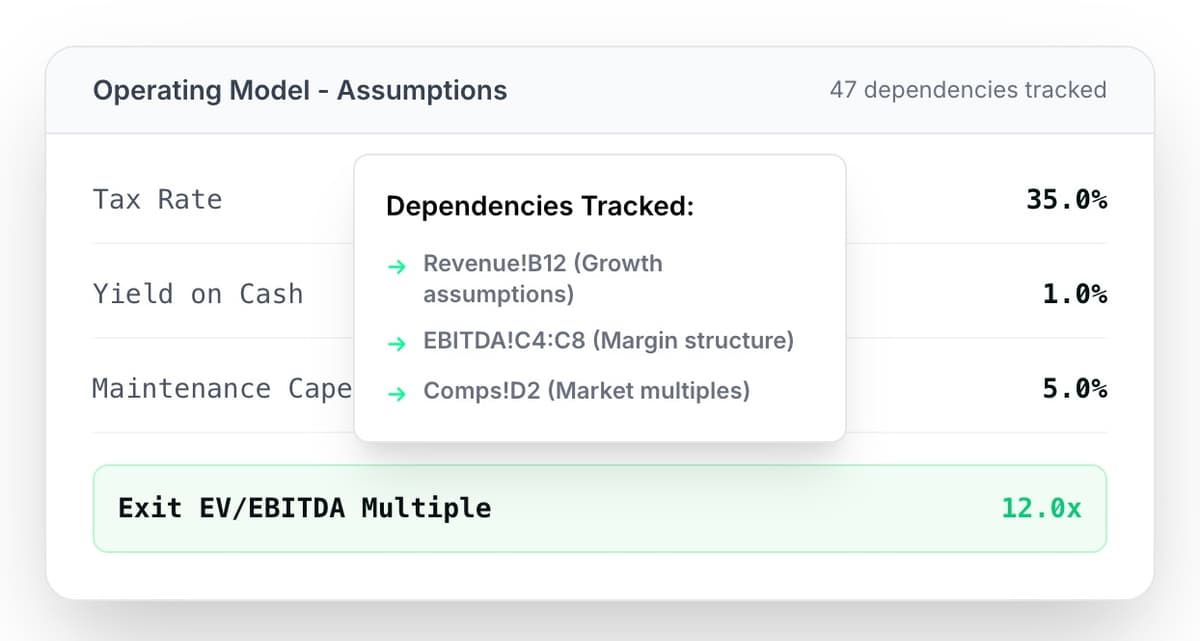1200x641 pixels.
Task: Jump to the EBITDA!C4:C8 range reference
Action: pyautogui.click(x=504, y=341)
